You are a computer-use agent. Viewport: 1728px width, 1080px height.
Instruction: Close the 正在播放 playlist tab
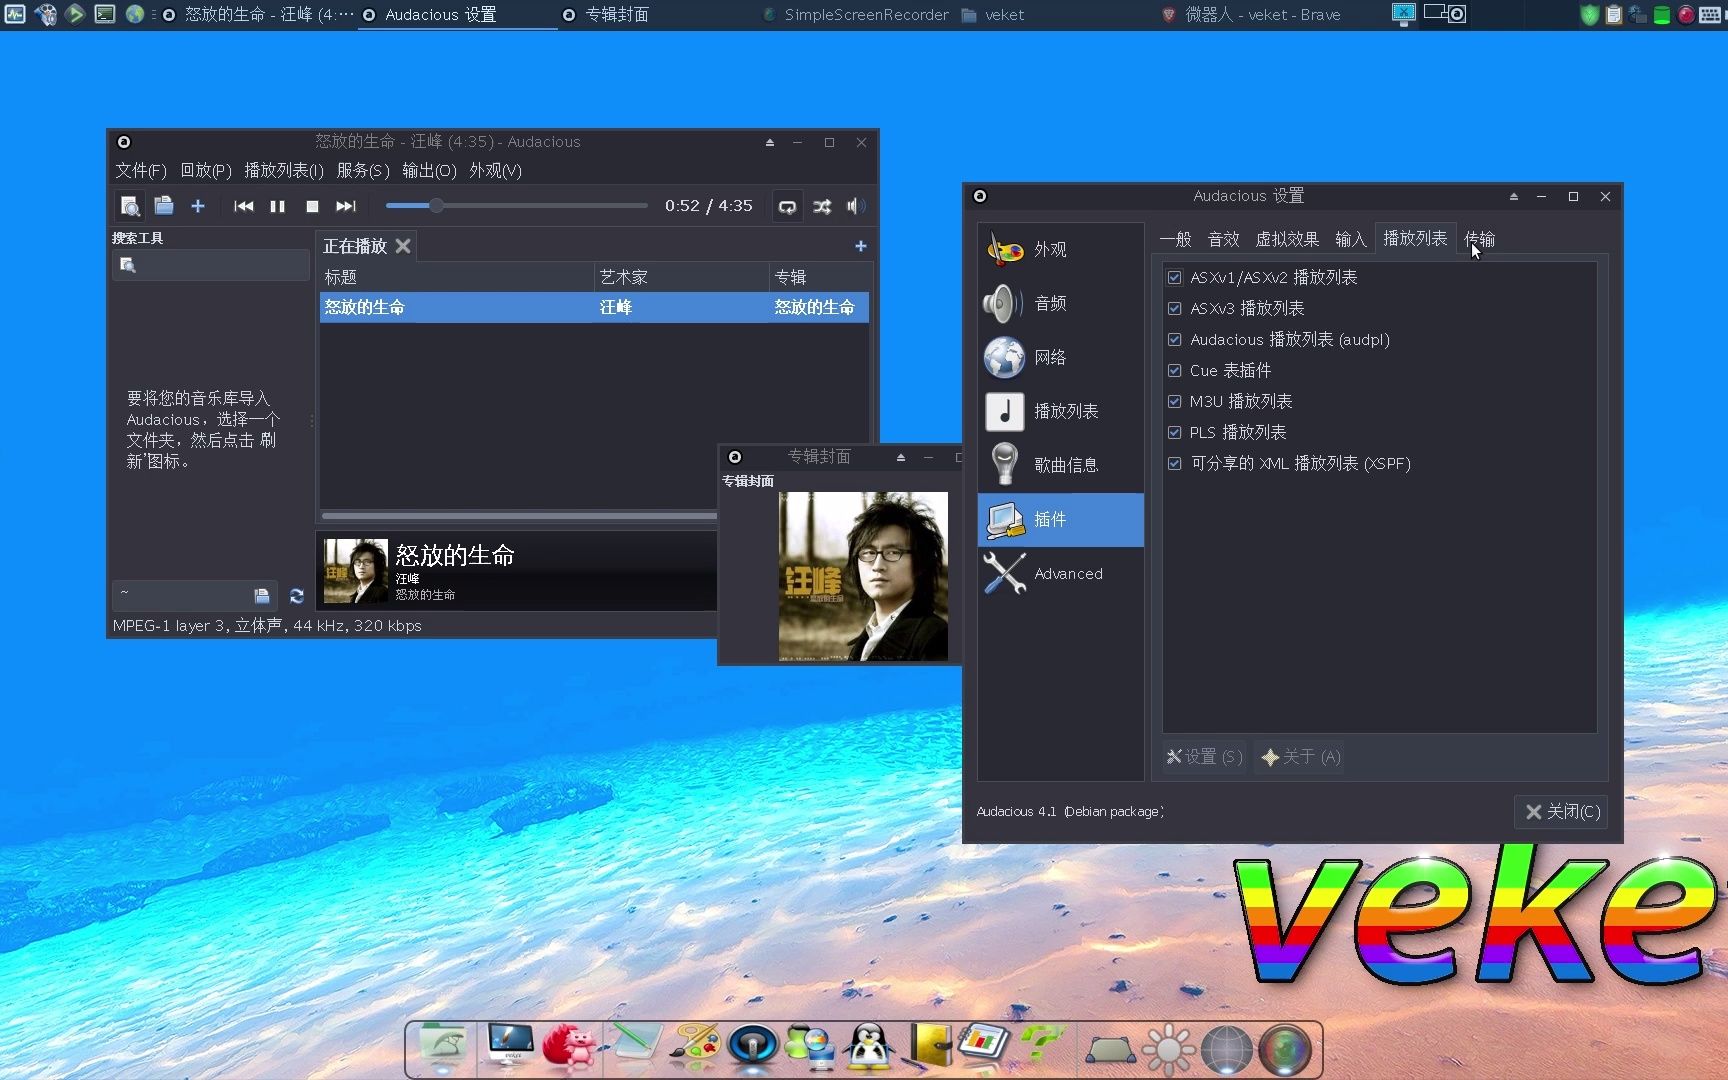pyautogui.click(x=403, y=246)
